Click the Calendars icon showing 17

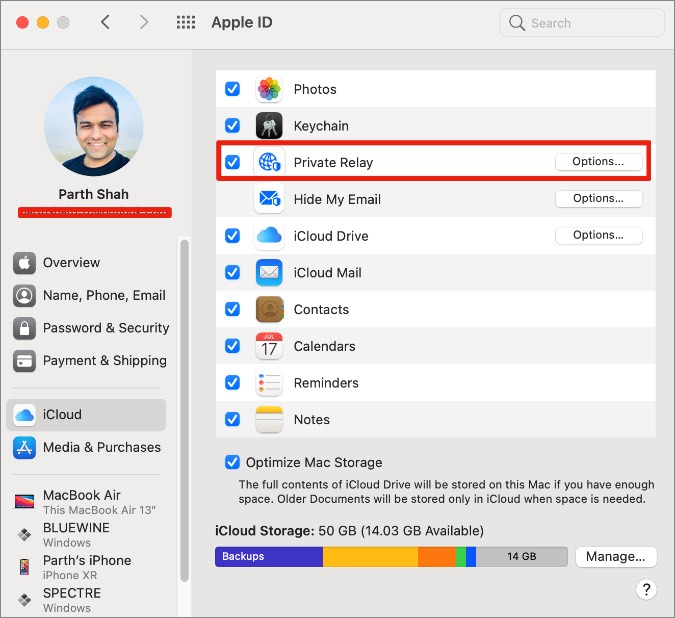point(269,346)
